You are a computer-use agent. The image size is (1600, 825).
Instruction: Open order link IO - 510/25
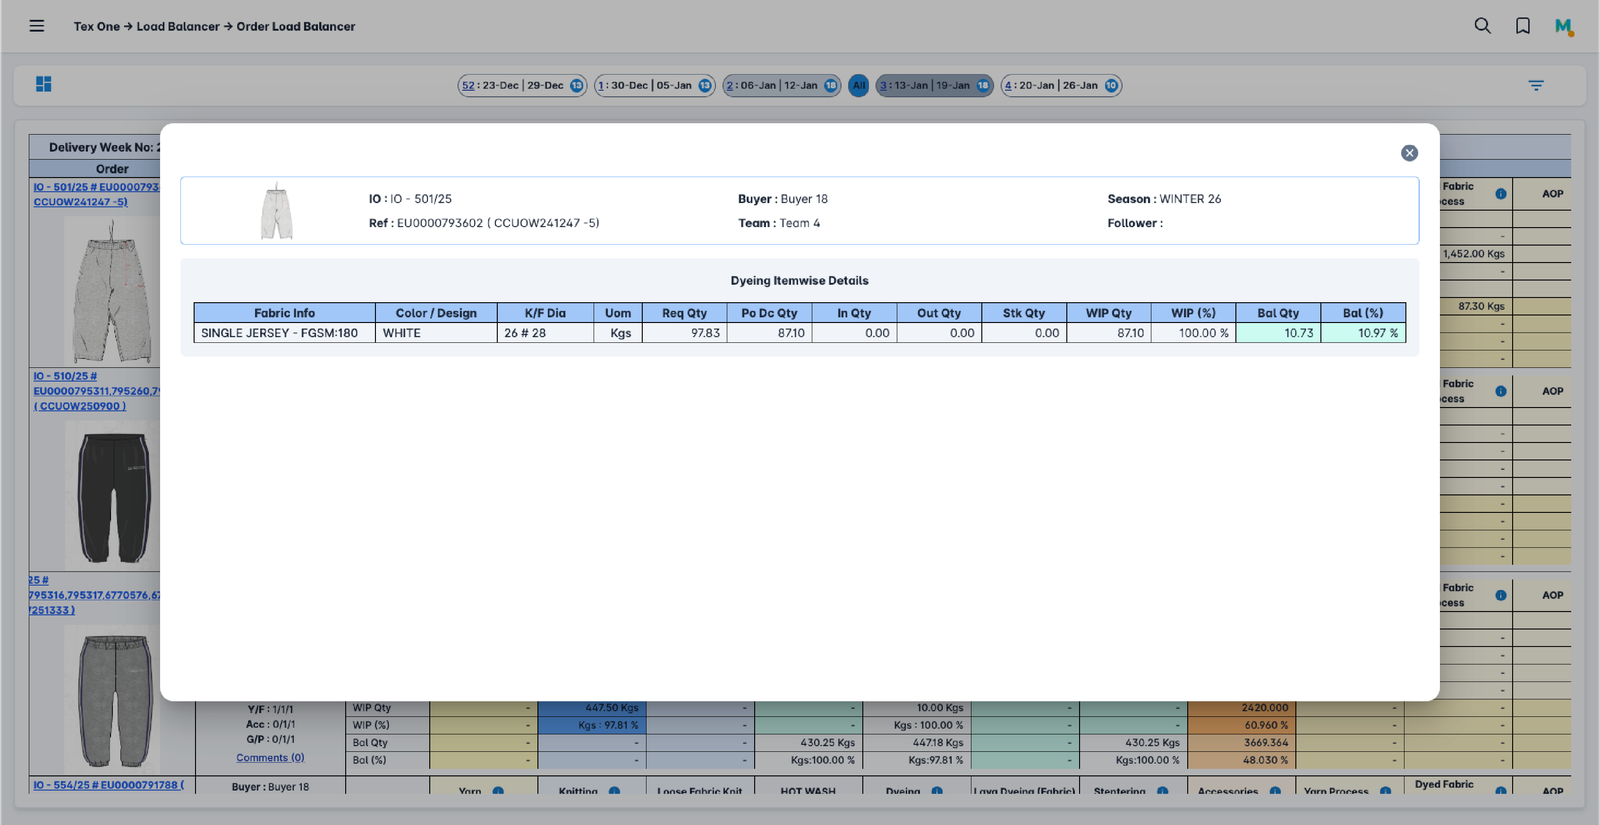point(65,377)
